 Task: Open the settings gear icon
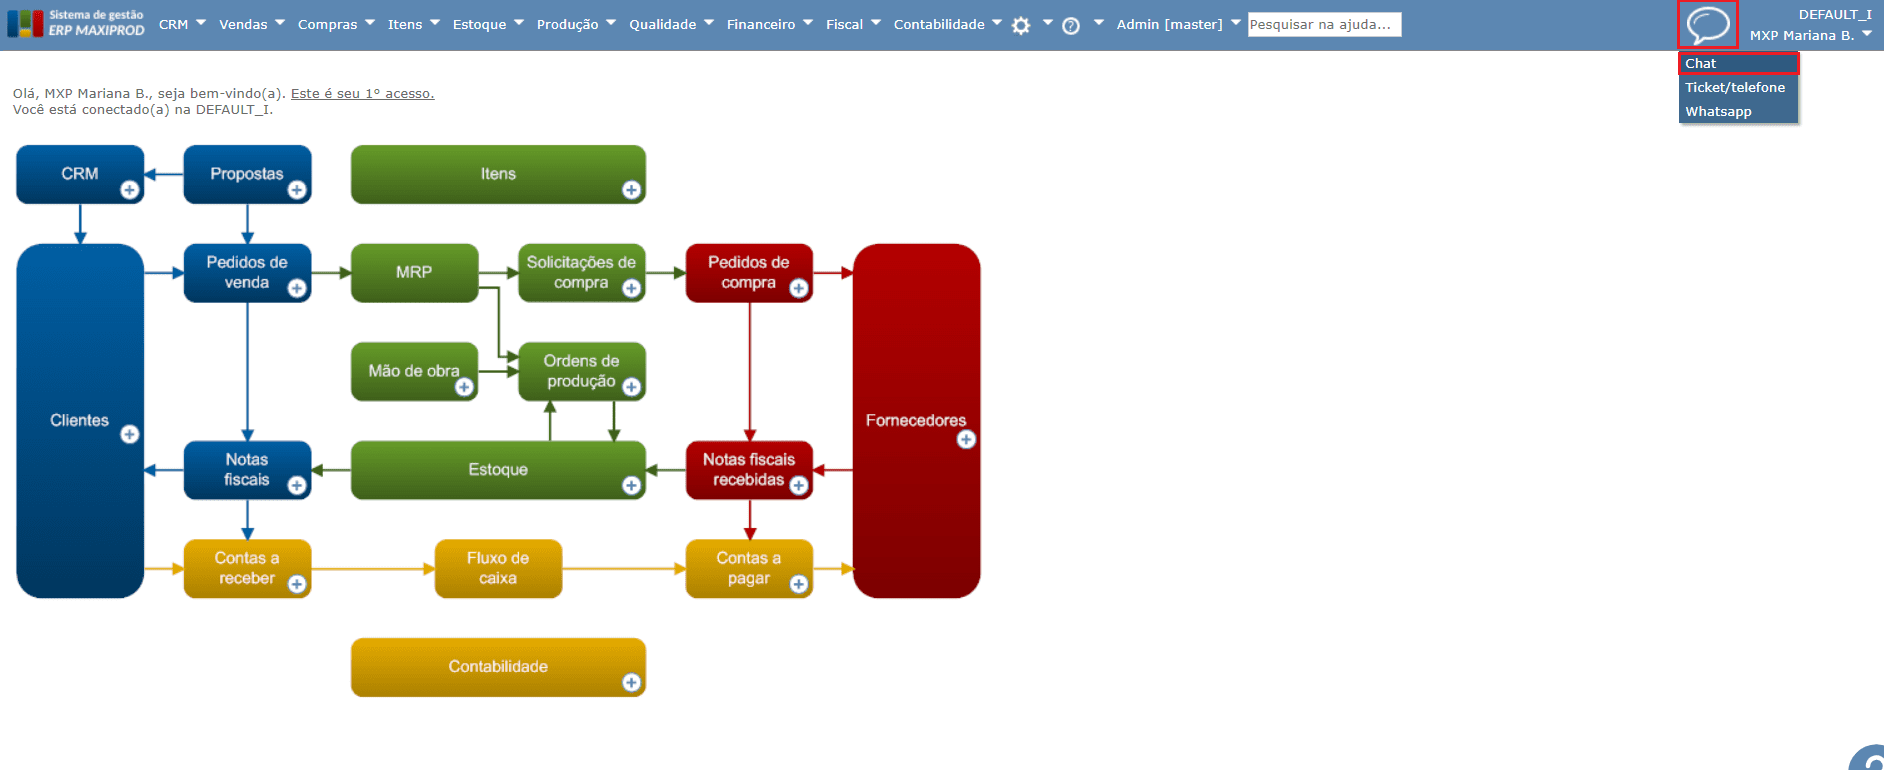point(1020,26)
